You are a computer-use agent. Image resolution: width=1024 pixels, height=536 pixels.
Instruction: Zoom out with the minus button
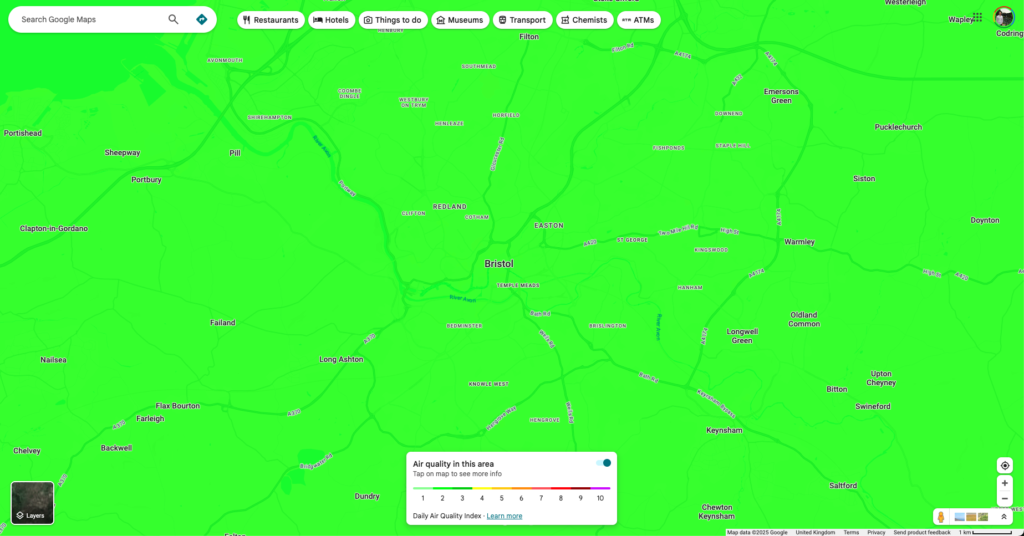1005,499
